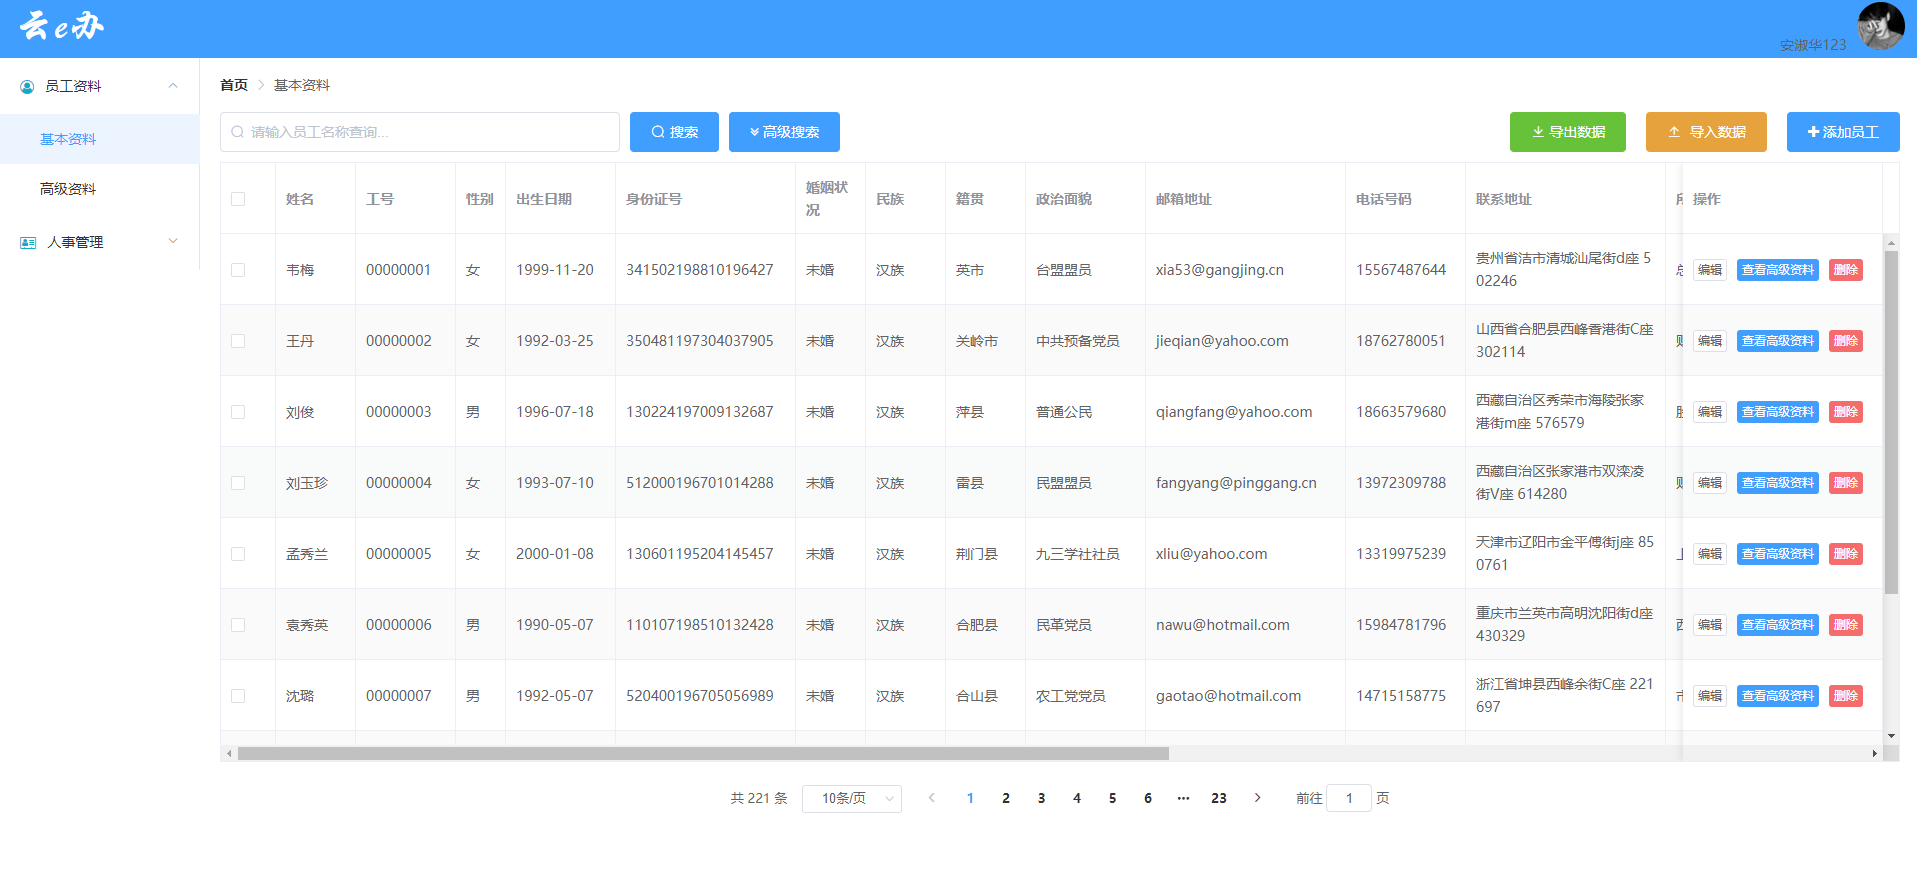1917x876 pixels.
Task: Go to 首页 breadcrumb link
Action: pos(234,85)
